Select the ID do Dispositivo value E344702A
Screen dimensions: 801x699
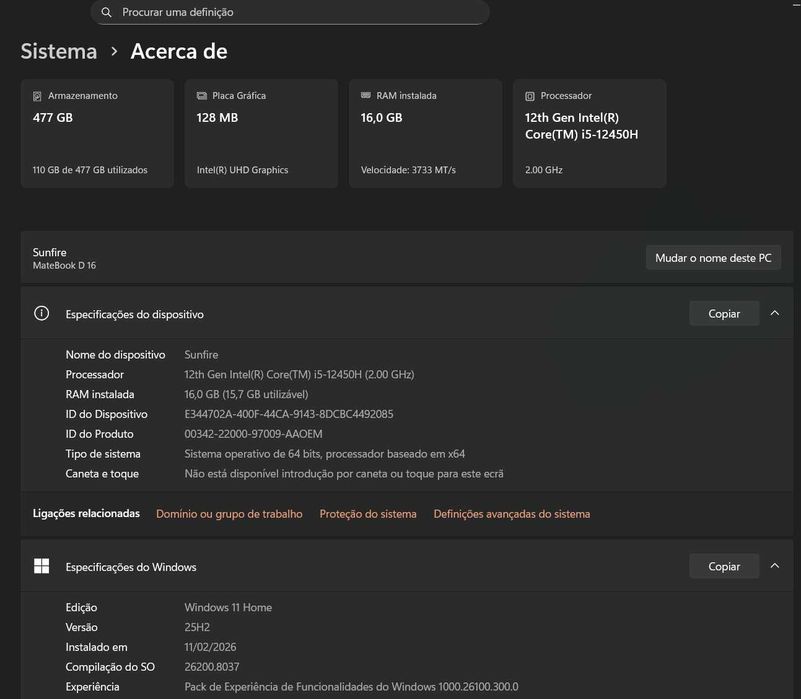(289, 414)
